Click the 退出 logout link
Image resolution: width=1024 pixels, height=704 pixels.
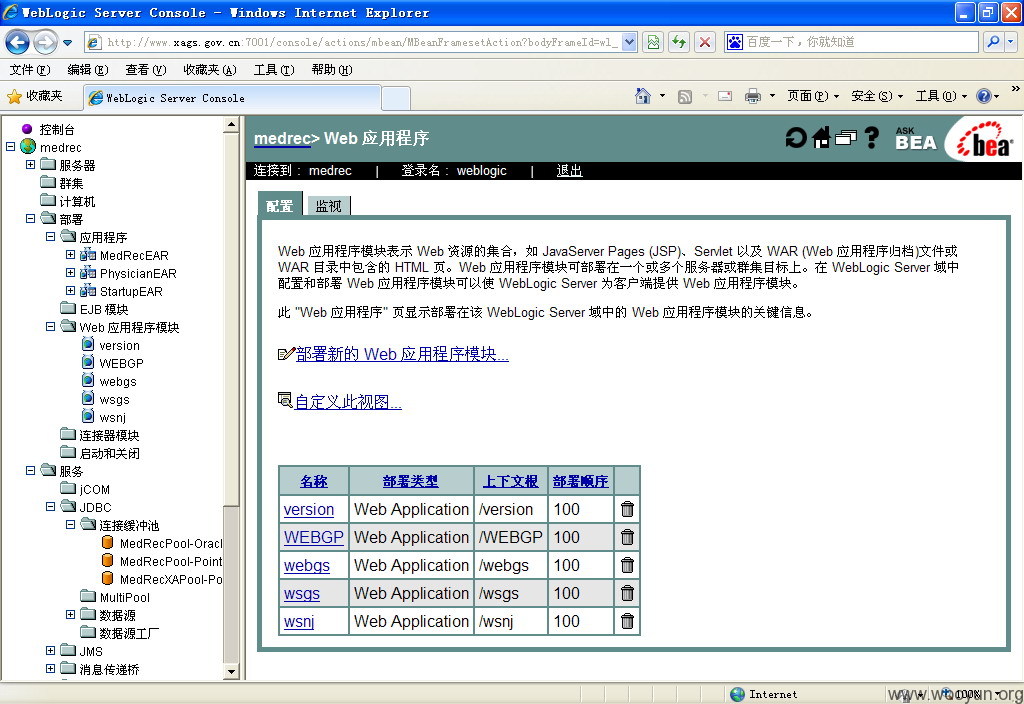[569, 170]
